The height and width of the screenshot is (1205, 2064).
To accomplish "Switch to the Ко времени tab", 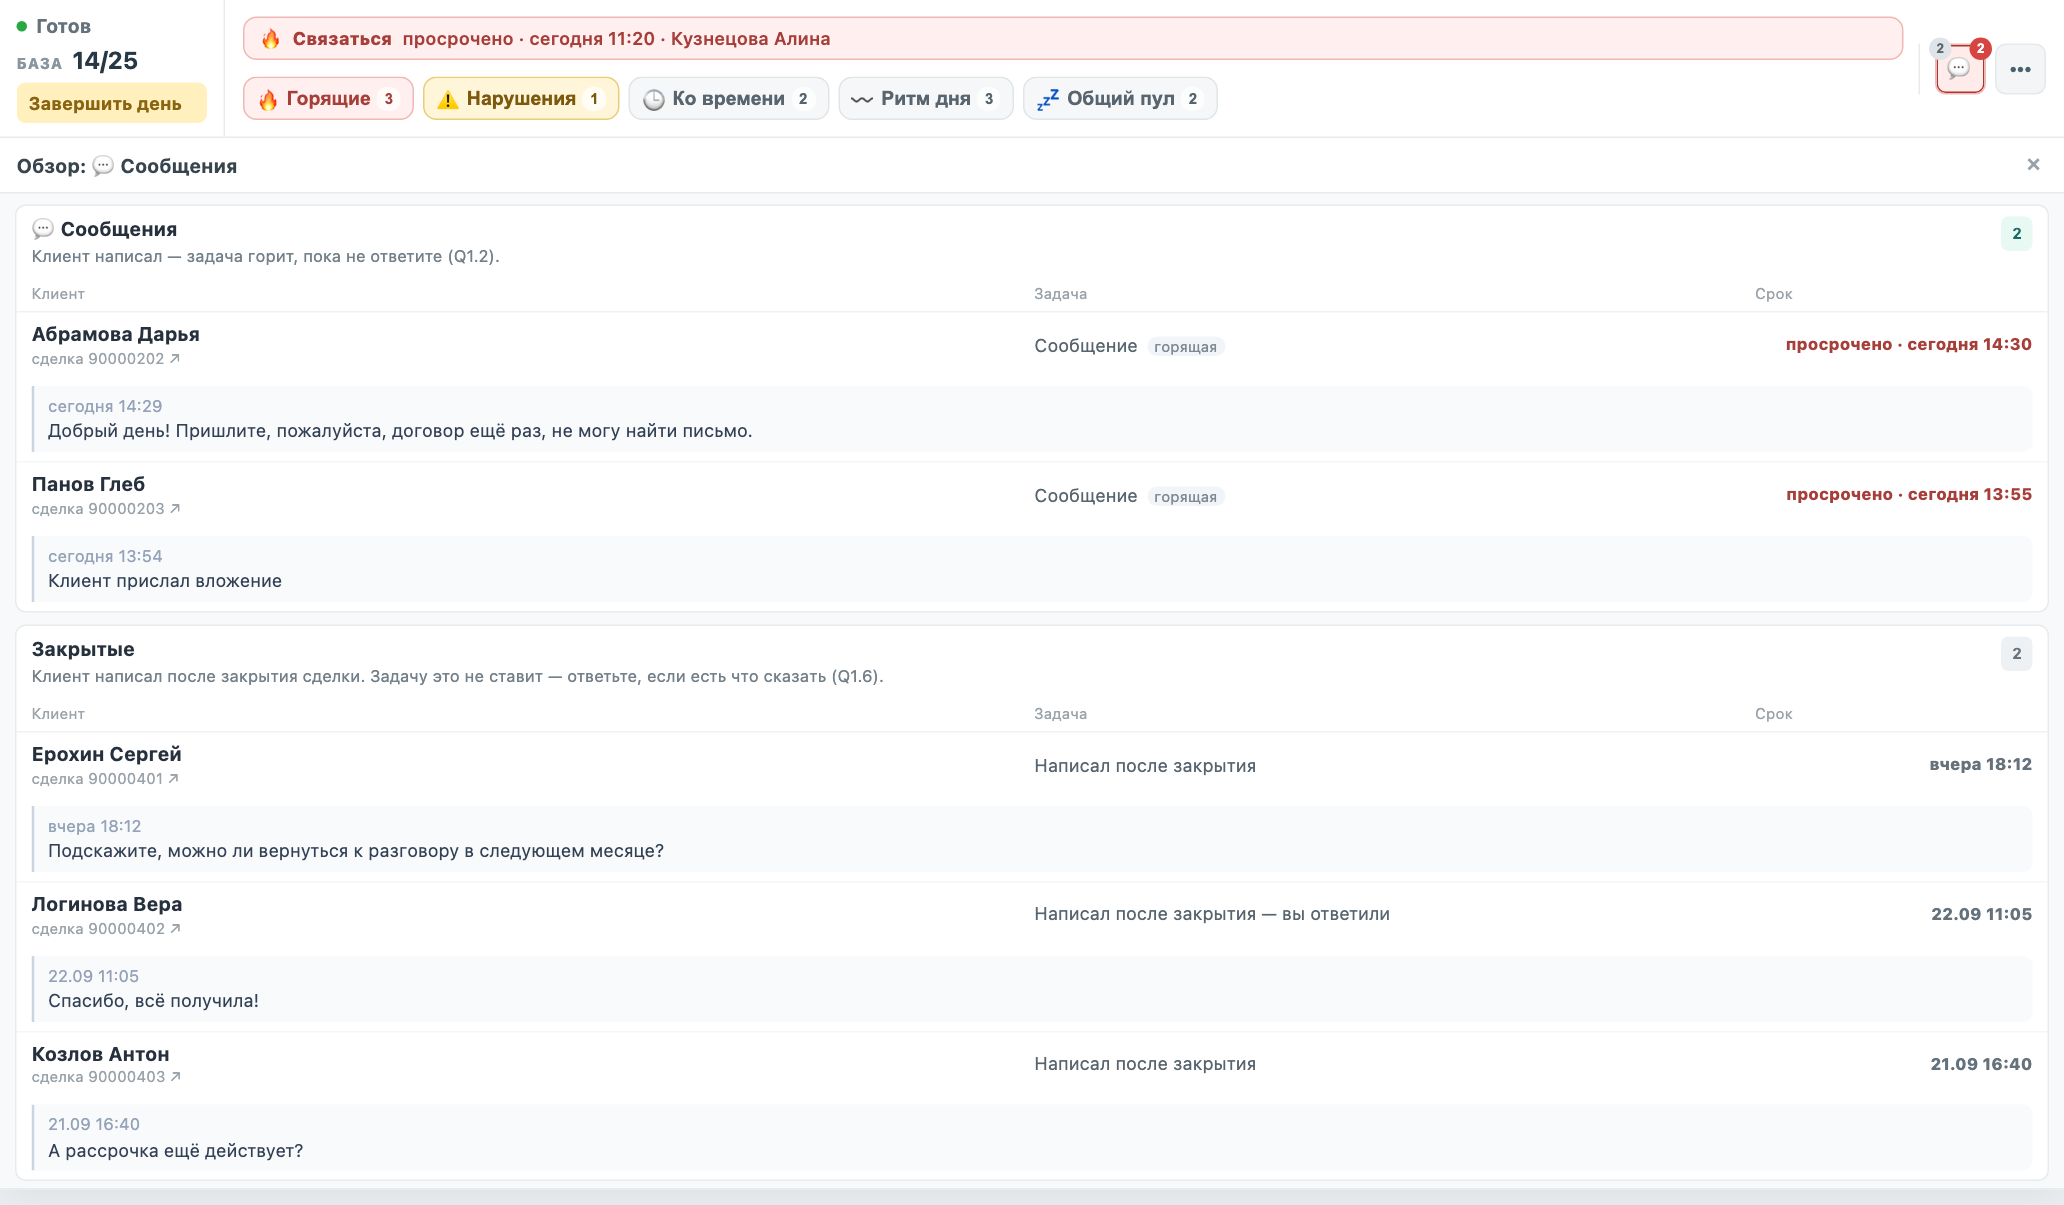I will click(x=729, y=98).
